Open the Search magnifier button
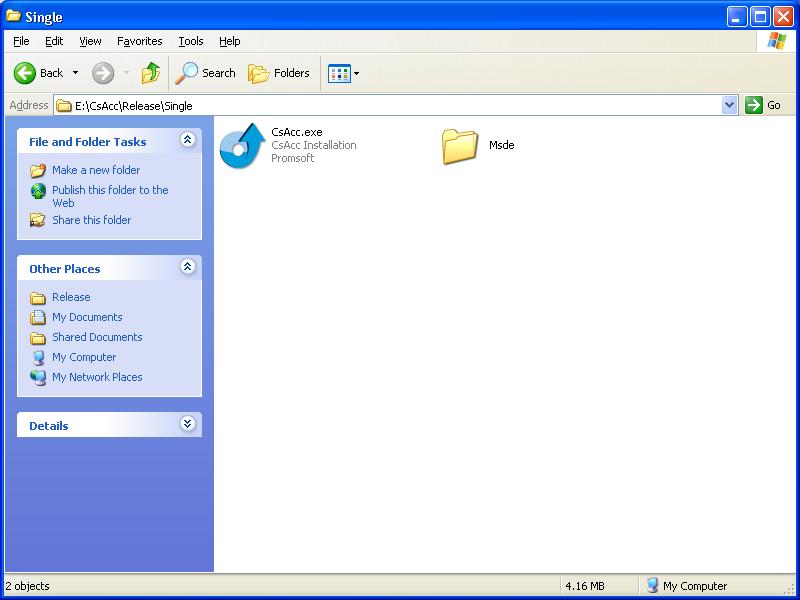 205,73
